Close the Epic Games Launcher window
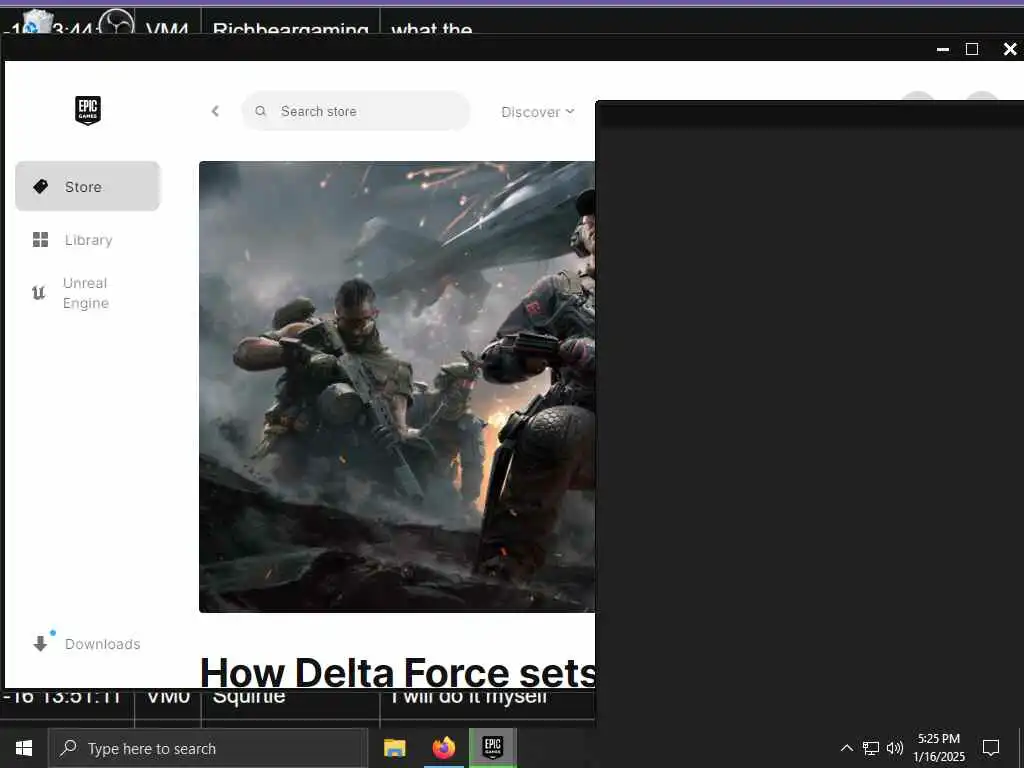1024x768 pixels. click(1010, 49)
